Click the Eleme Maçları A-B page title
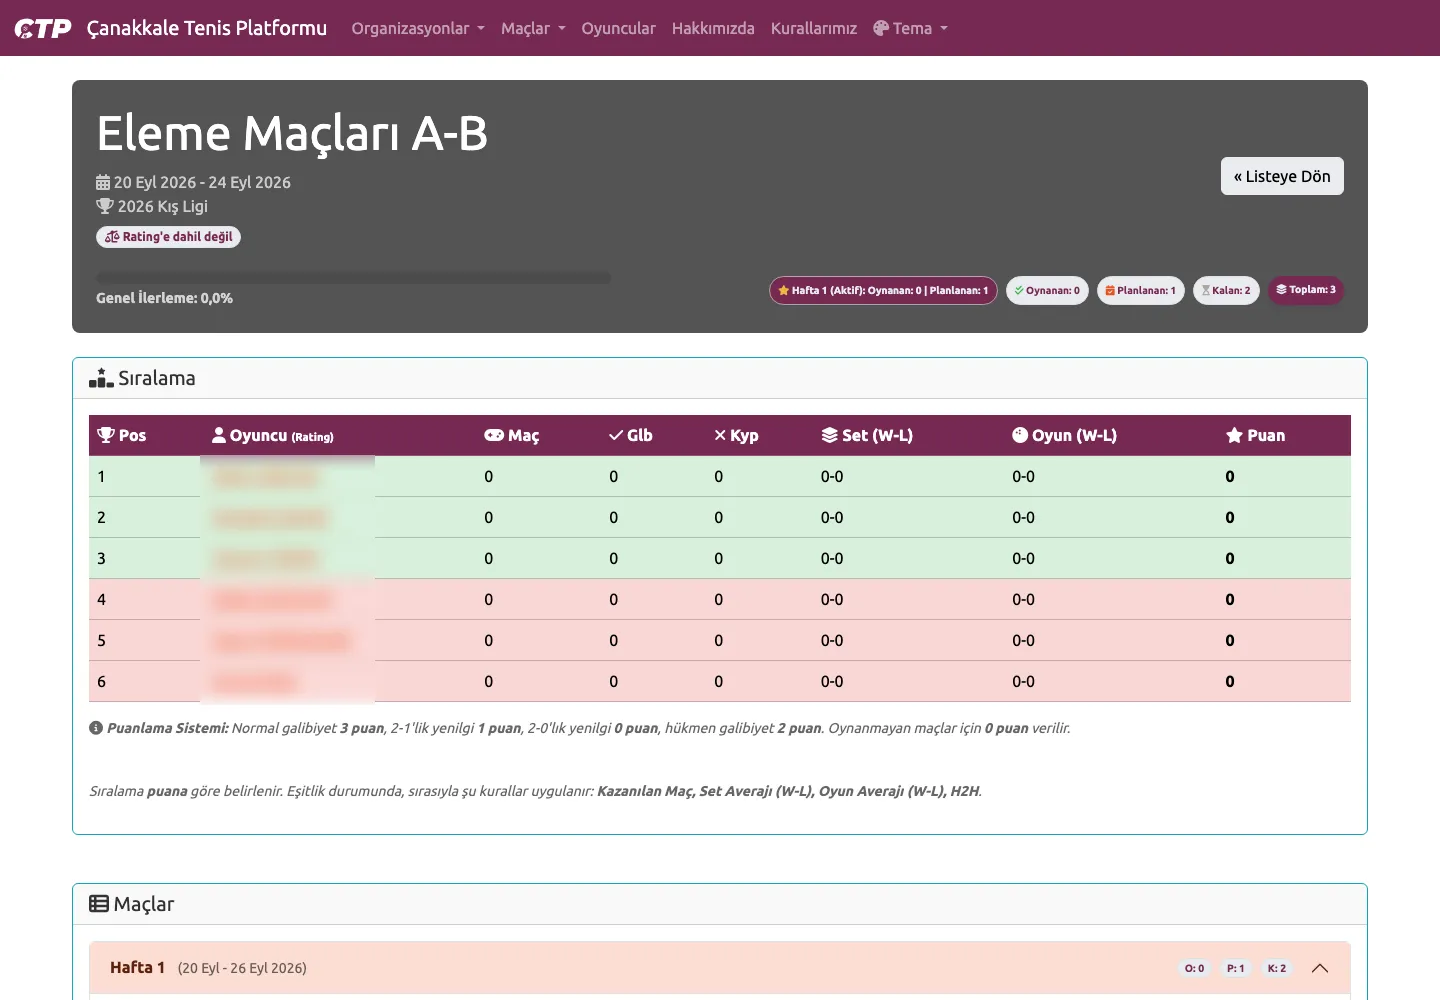Viewport: 1440px width, 1000px height. [x=292, y=133]
